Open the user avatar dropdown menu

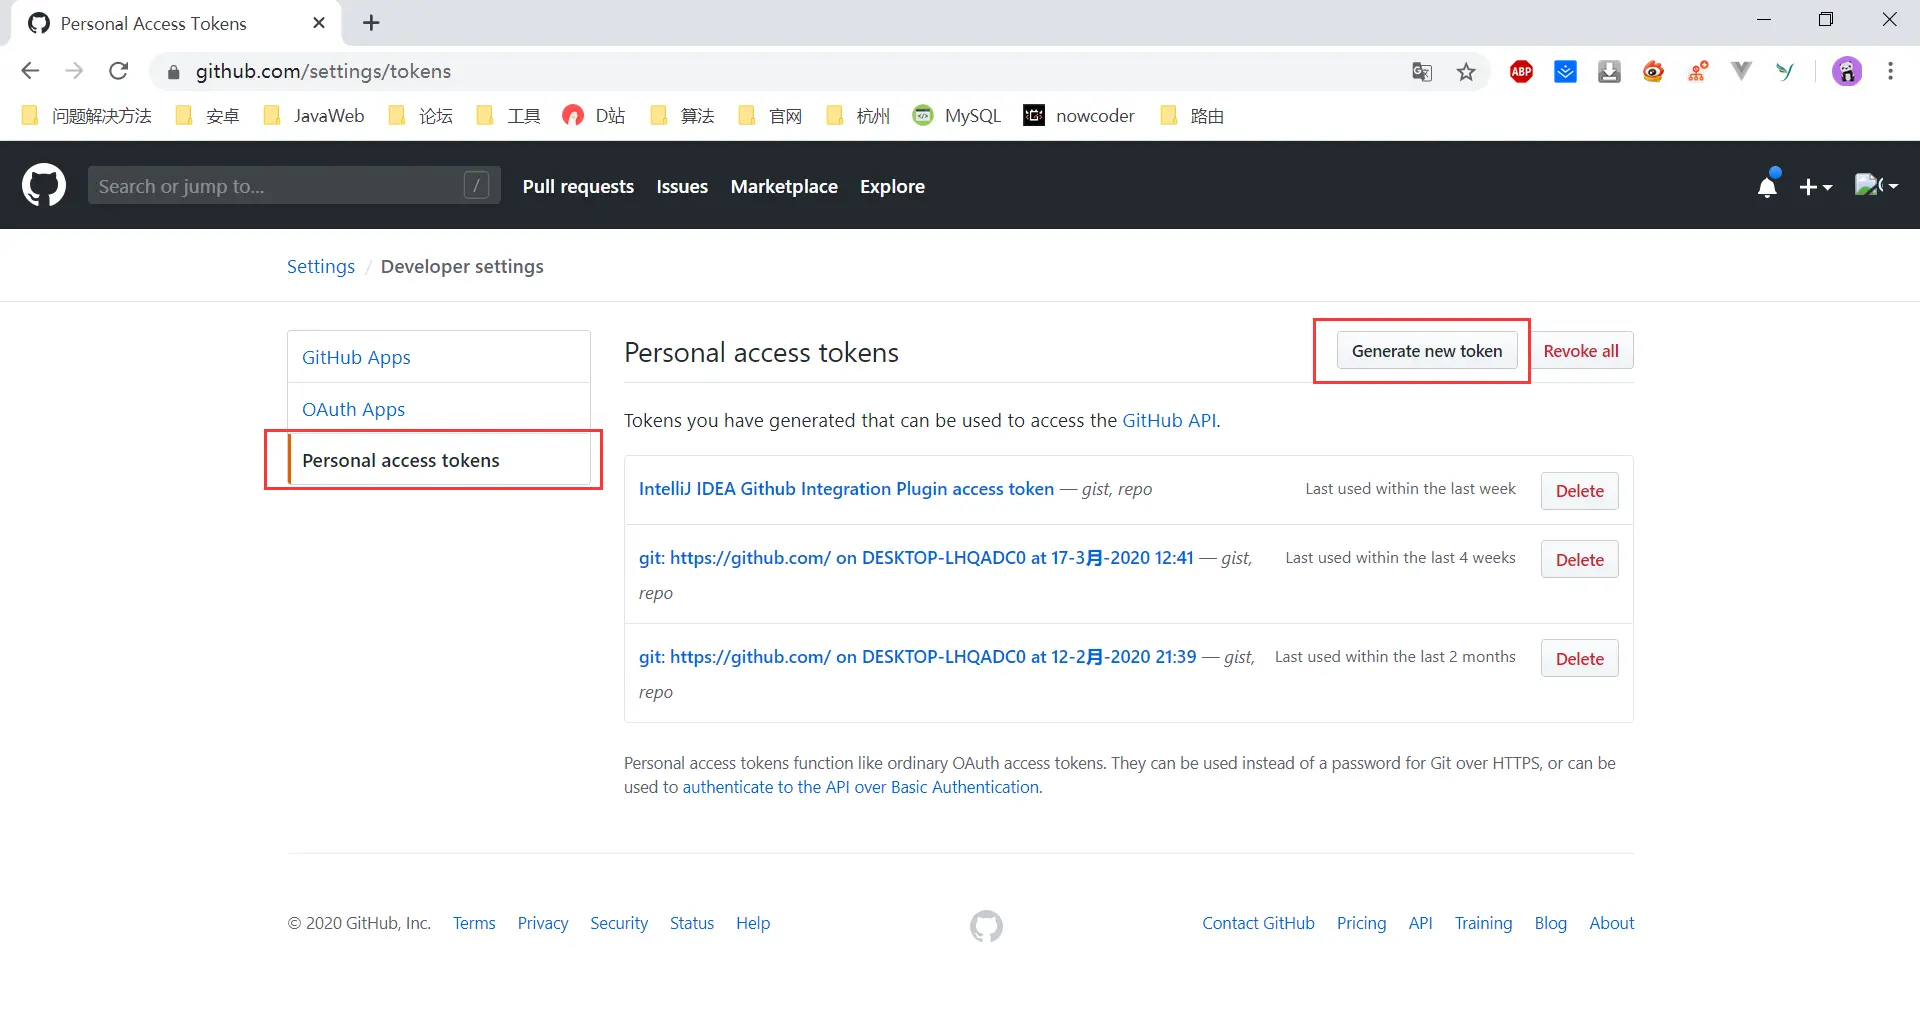tap(1876, 186)
